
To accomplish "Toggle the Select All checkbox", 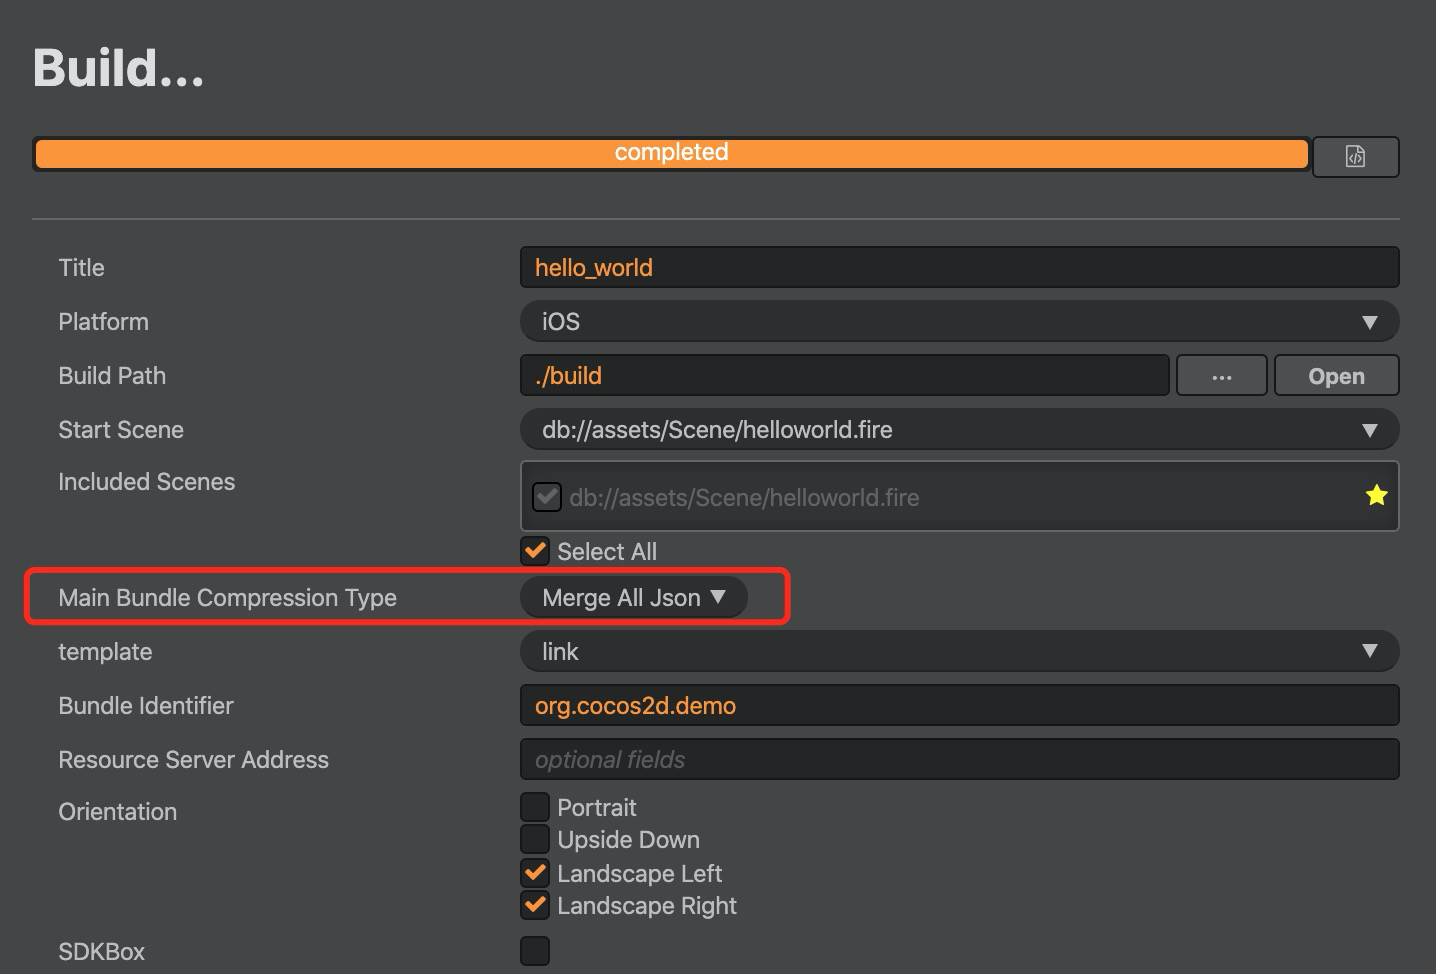I will click(536, 551).
